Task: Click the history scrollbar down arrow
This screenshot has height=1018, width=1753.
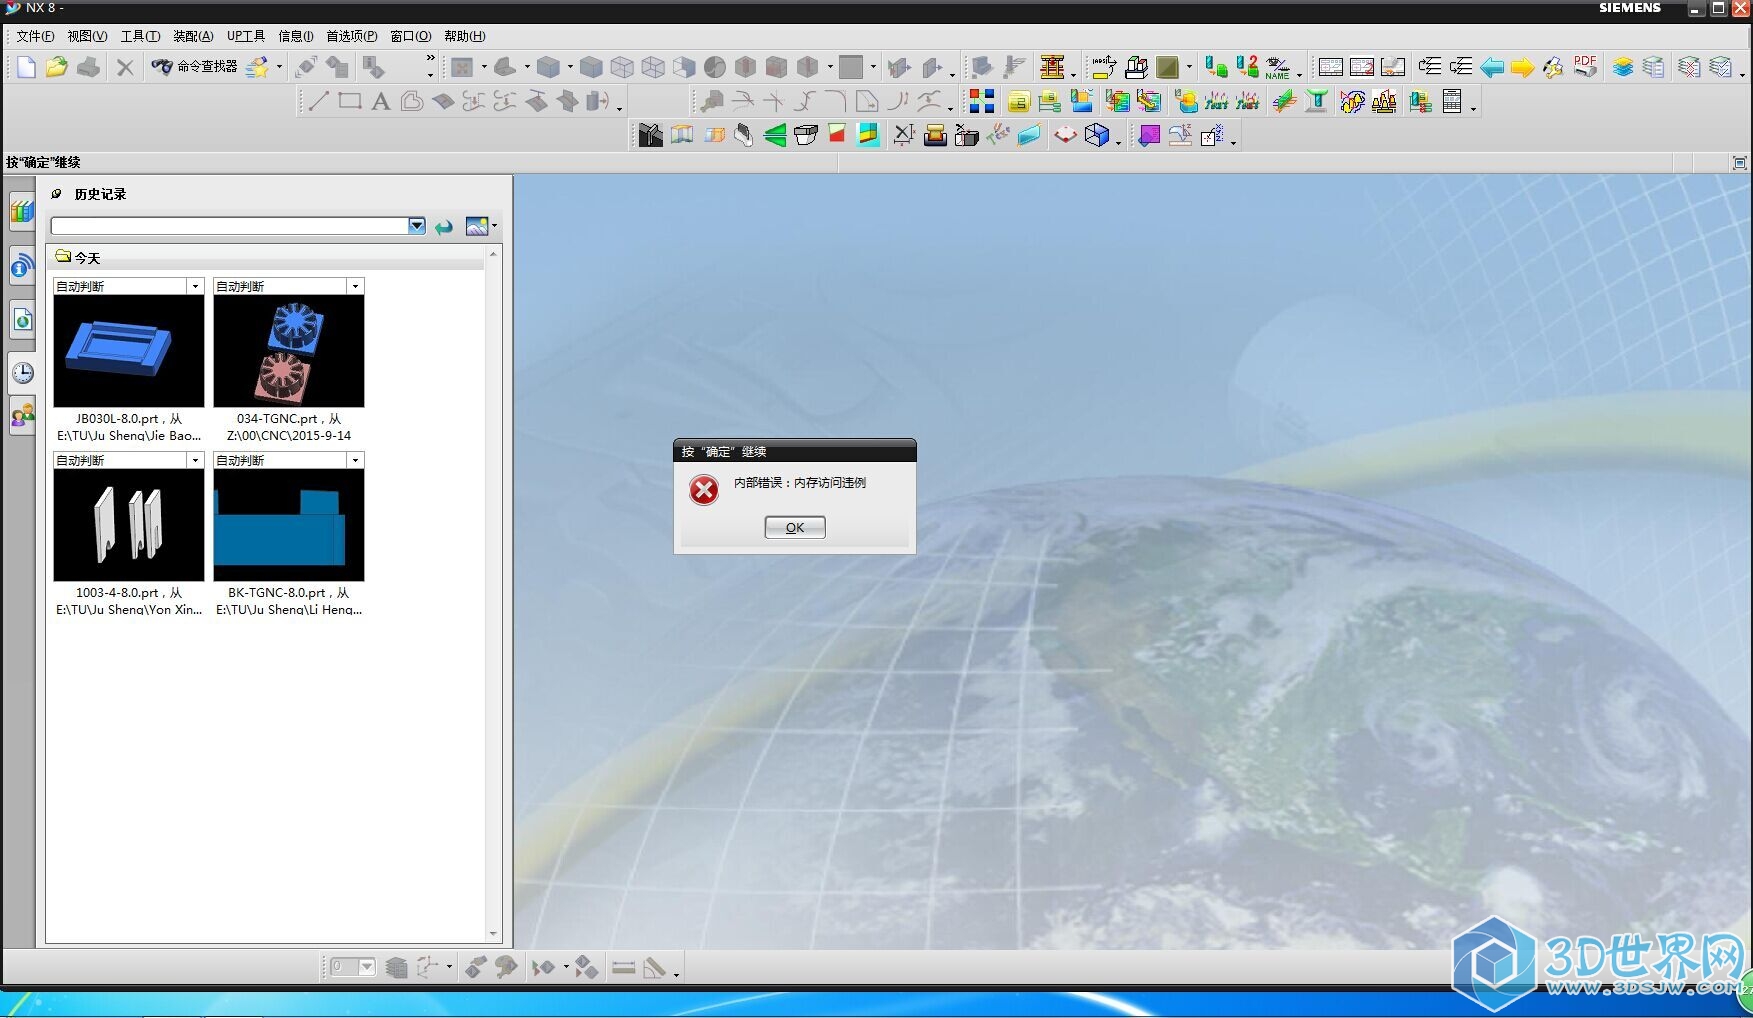Action: pyautogui.click(x=493, y=934)
